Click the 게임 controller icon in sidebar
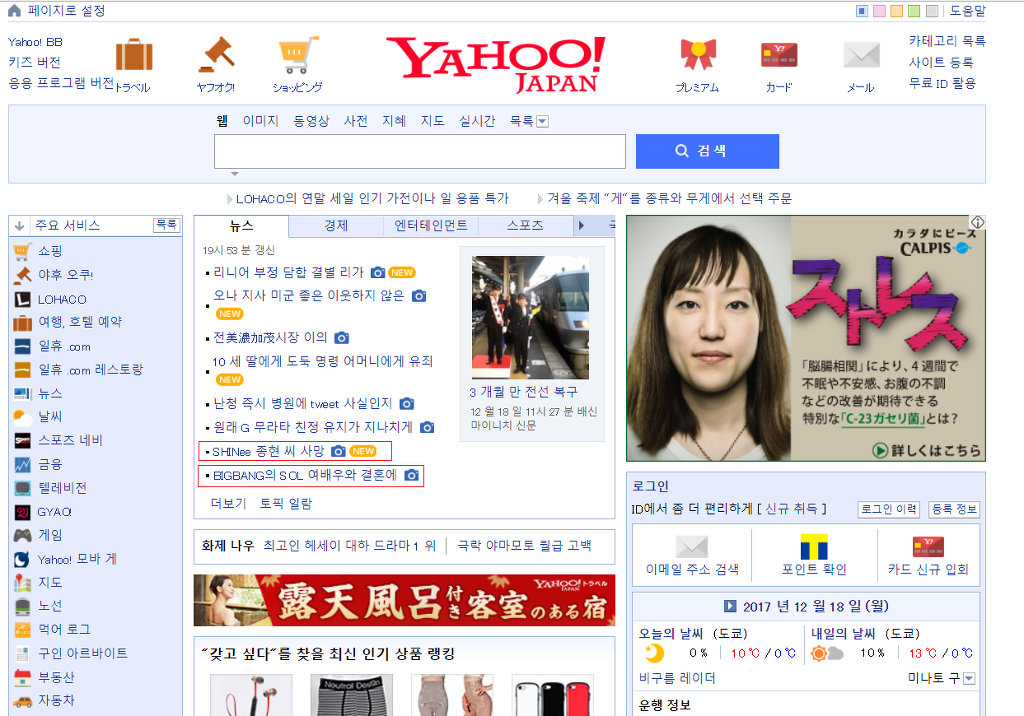 [x=22, y=535]
